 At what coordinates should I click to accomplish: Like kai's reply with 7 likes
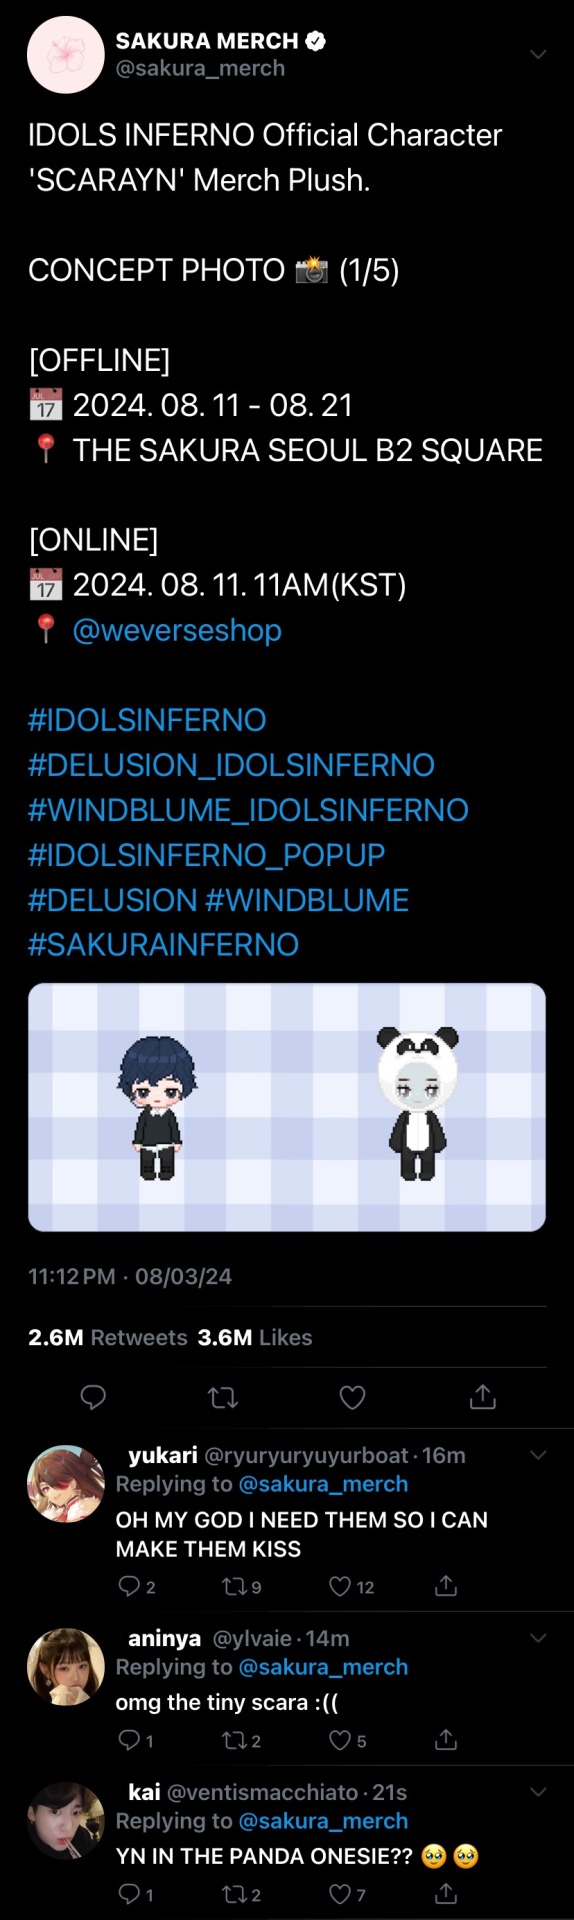(x=347, y=1893)
